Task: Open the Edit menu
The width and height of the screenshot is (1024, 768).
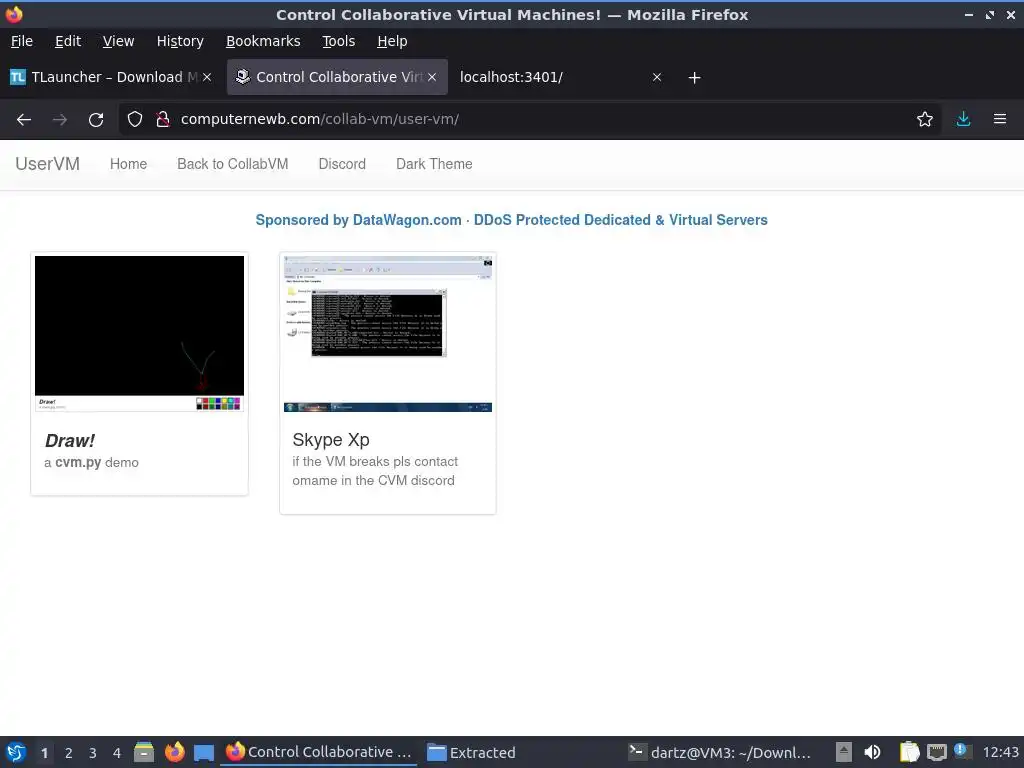Action: click(x=68, y=41)
